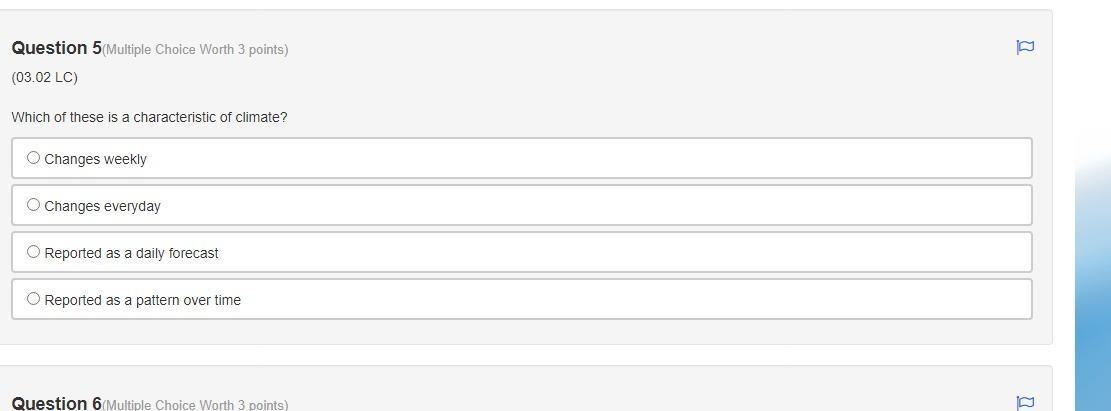Select the 'Changes everyday' radio button
The height and width of the screenshot is (411, 1111).
(33, 205)
